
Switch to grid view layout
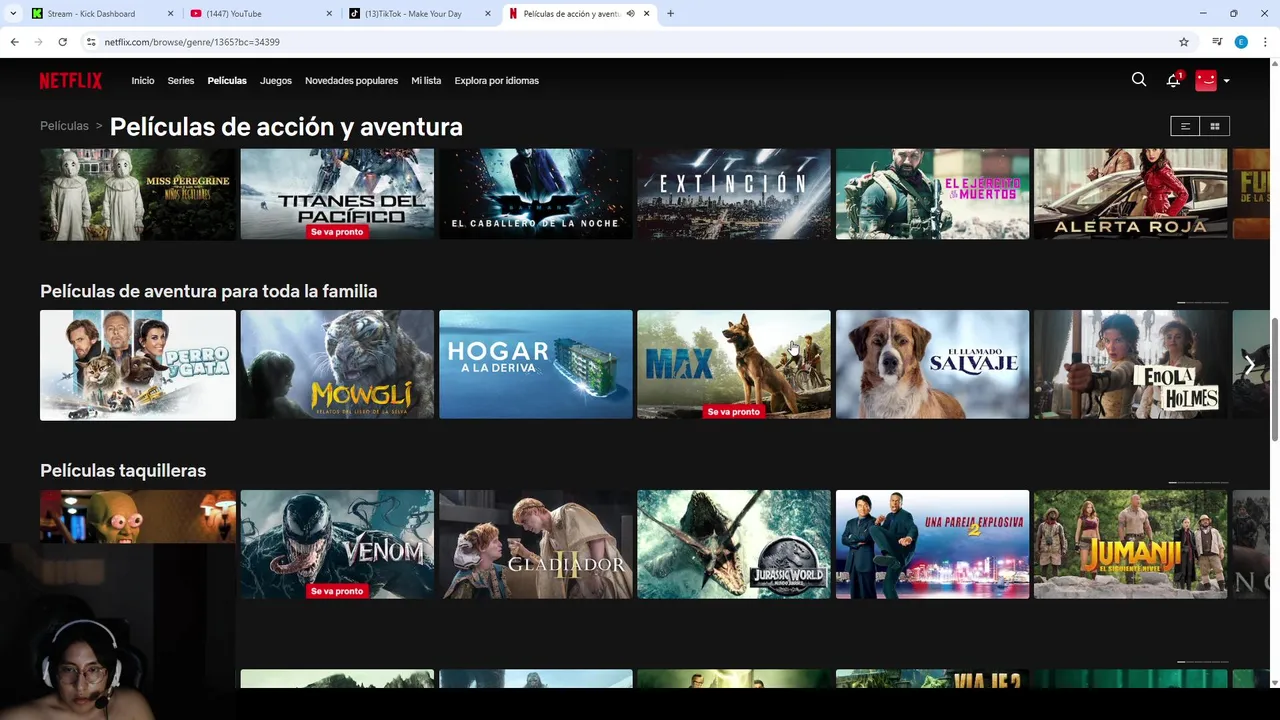point(1215,126)
